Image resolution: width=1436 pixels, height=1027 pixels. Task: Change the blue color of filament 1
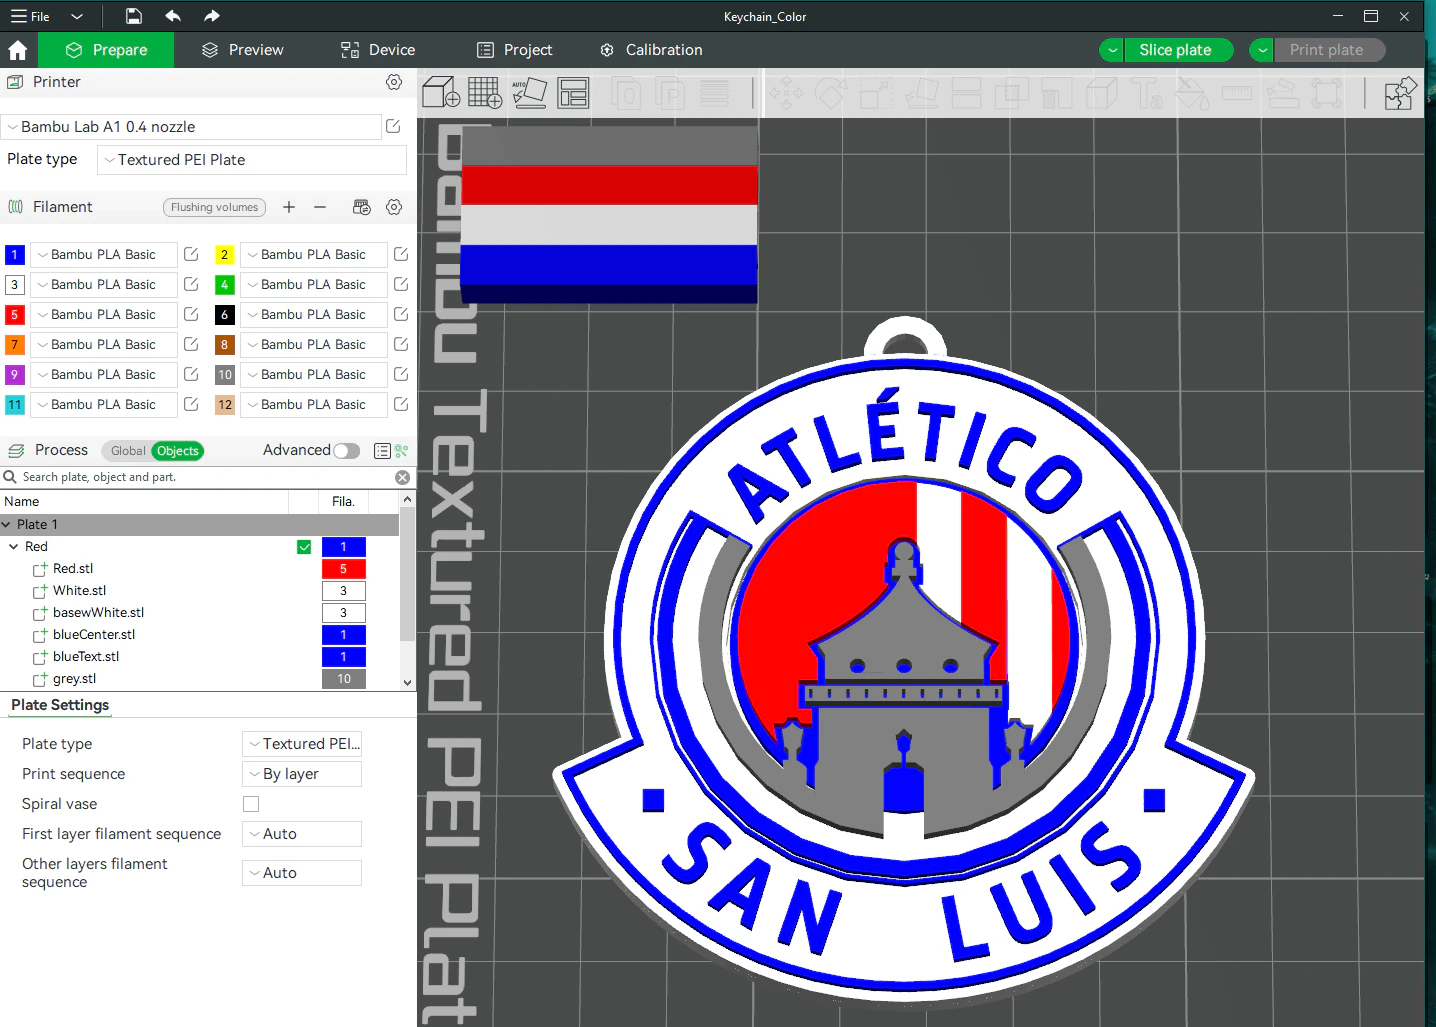click(15, 255)
